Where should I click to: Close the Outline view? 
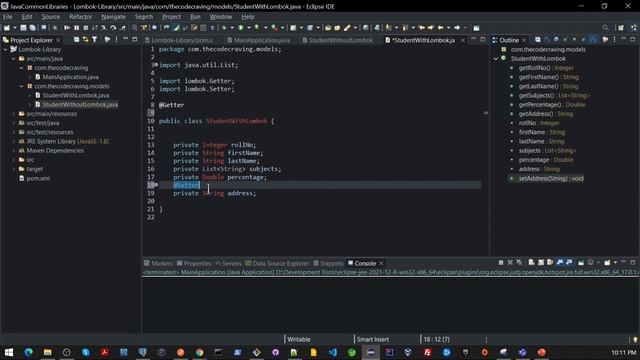click(x=524, y=40)
